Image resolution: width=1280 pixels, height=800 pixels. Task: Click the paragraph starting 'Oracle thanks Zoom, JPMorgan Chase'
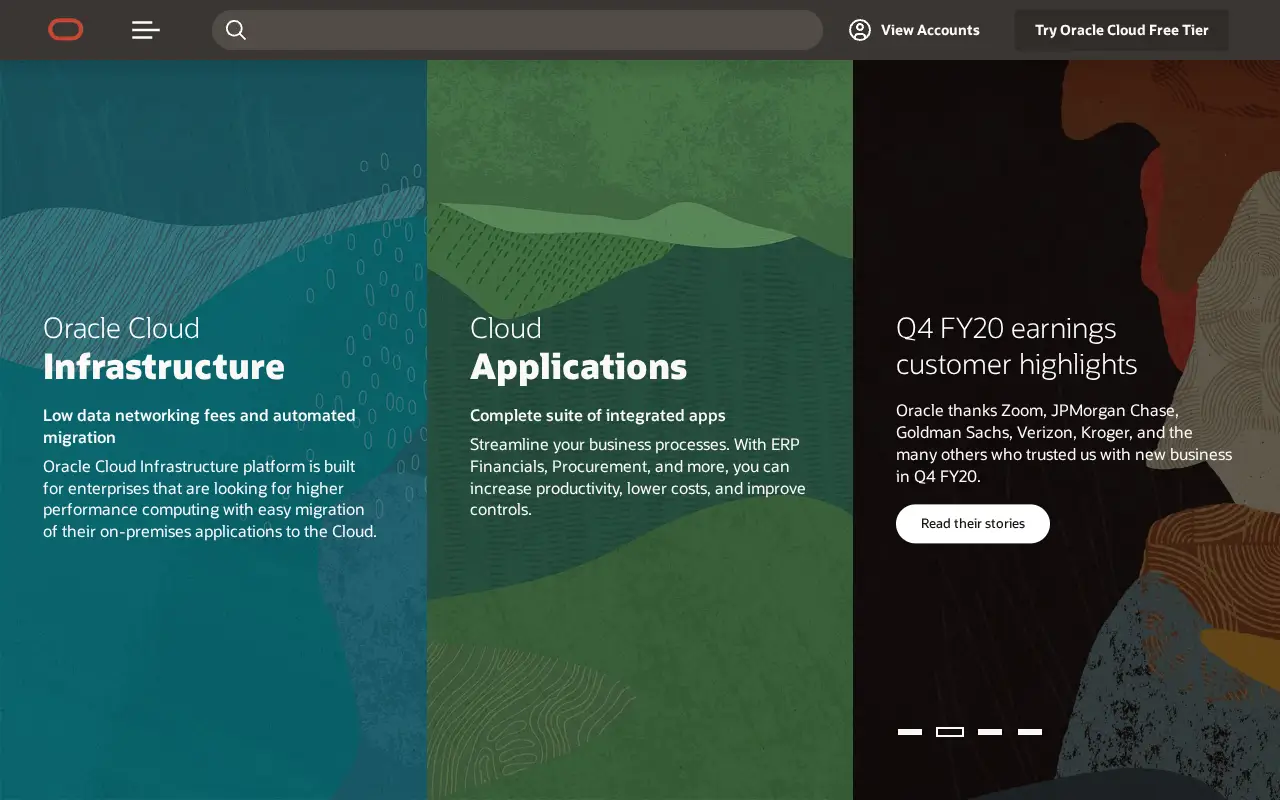coord(1064,443)
